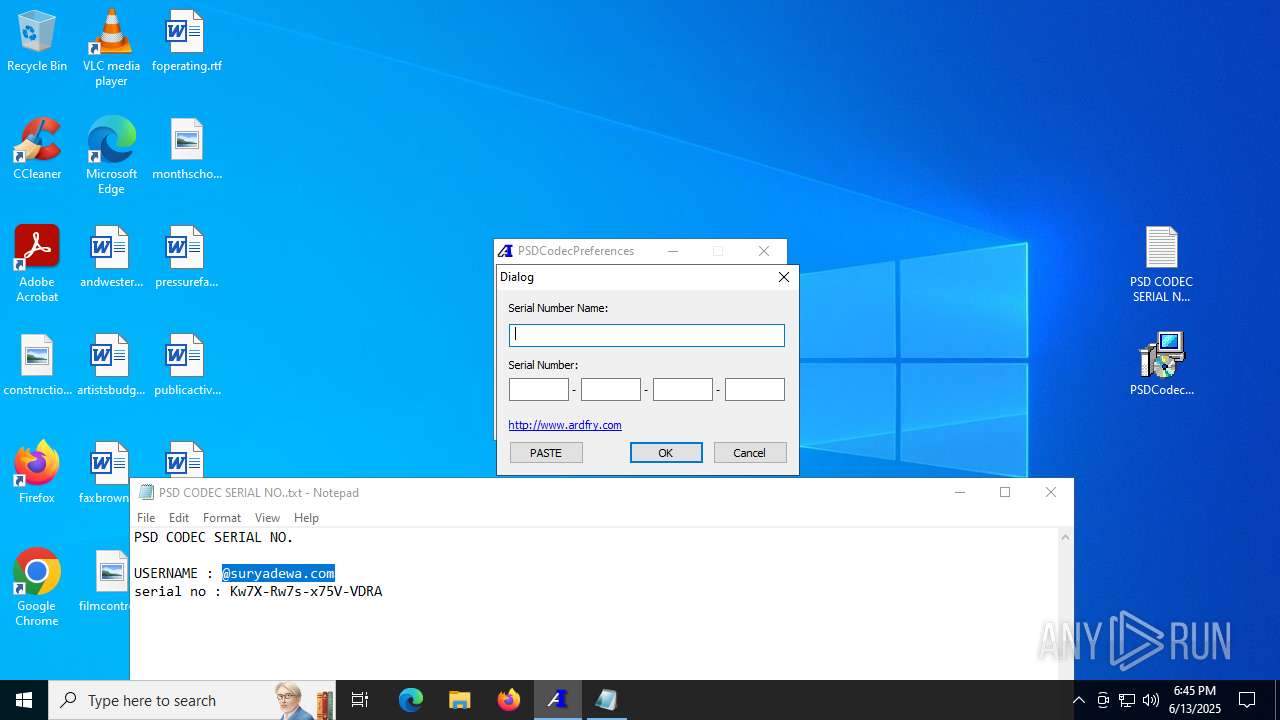The width and height of the screenshot is (1280, 720).
Task: Select foperating.rtf document icon
Action: point(187,42)
